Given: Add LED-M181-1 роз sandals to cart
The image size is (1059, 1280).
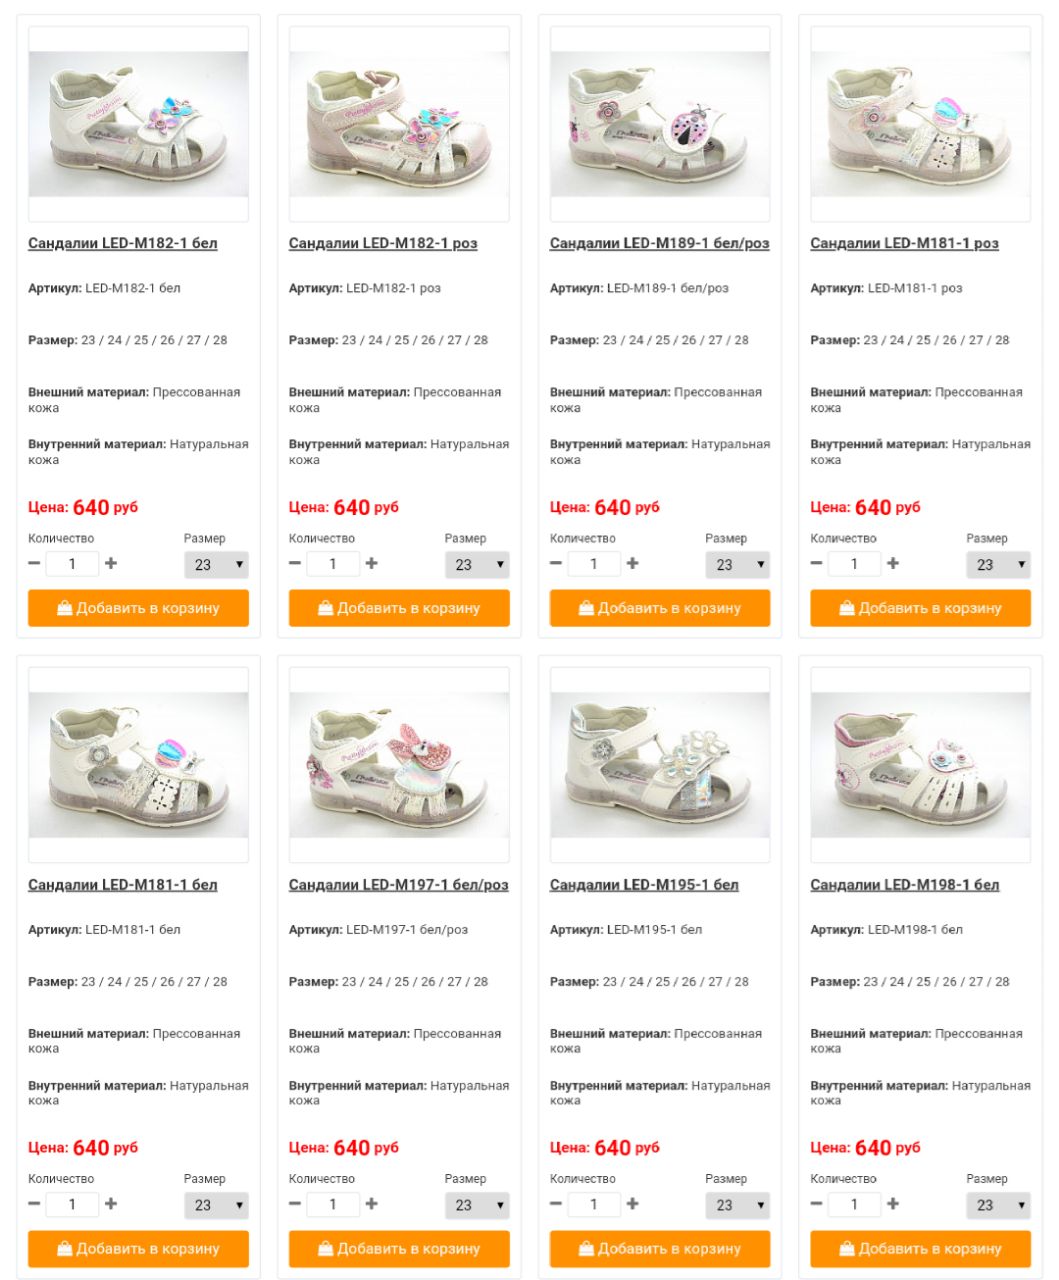Looking at the screenshot, I should coord(920,608).
